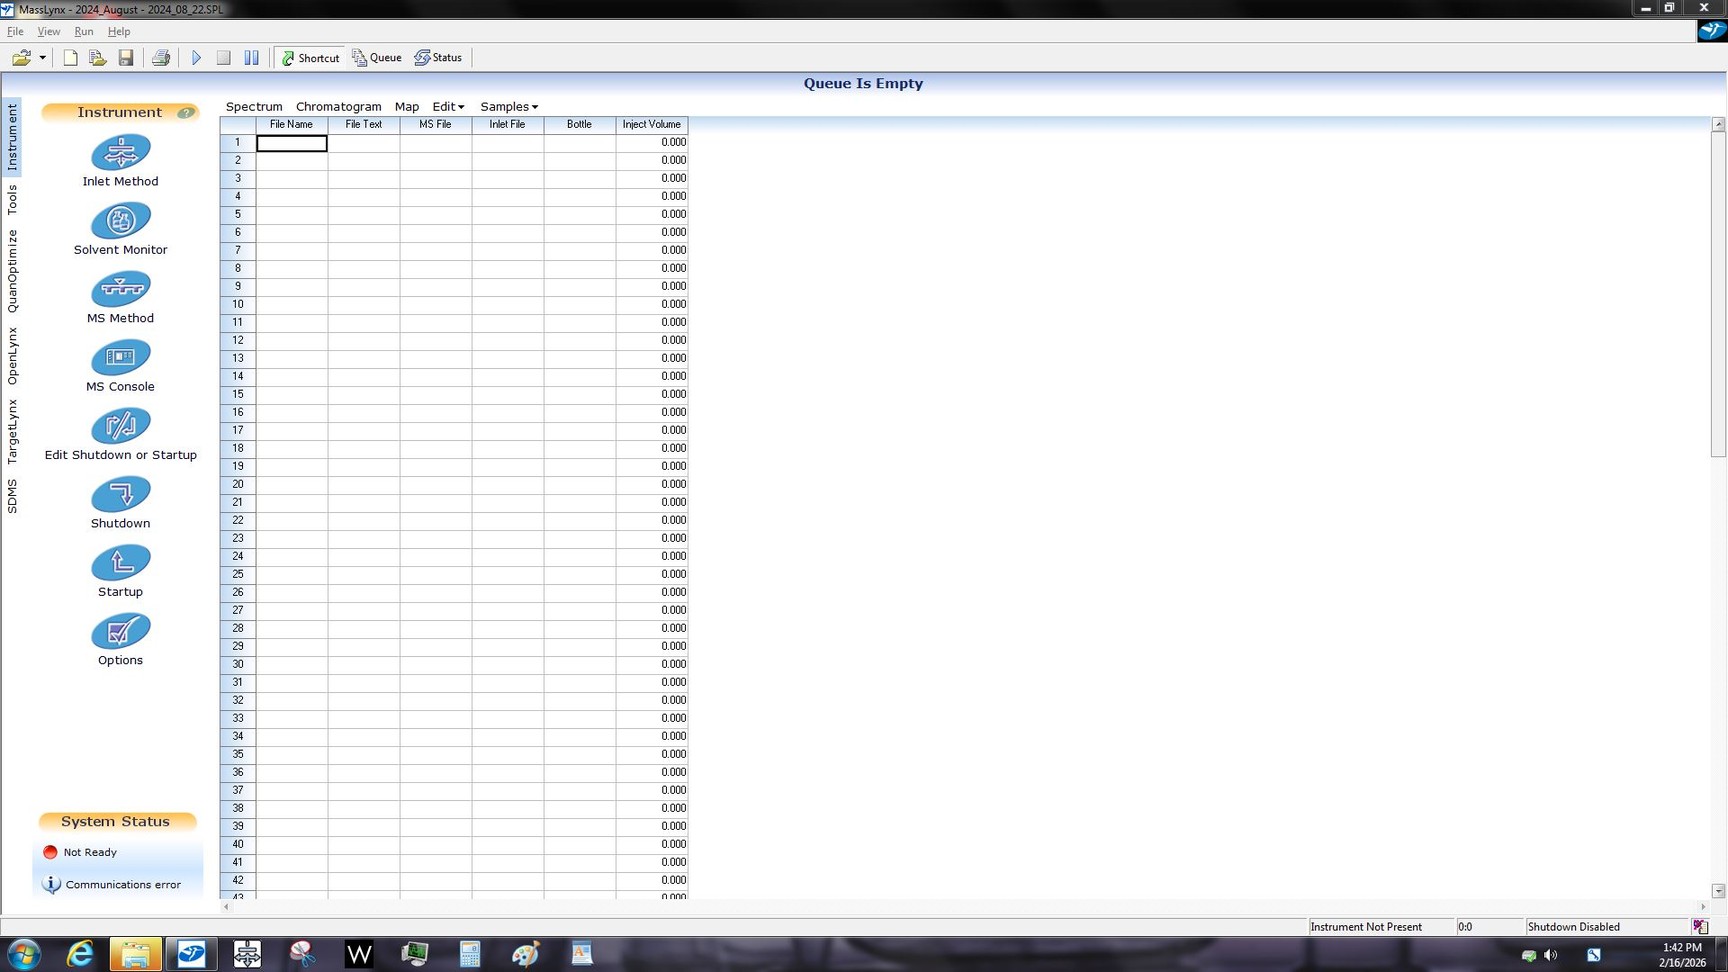Expand the Edit dropdown menu
1728x972 pixels.
click(x=448, y=107)
